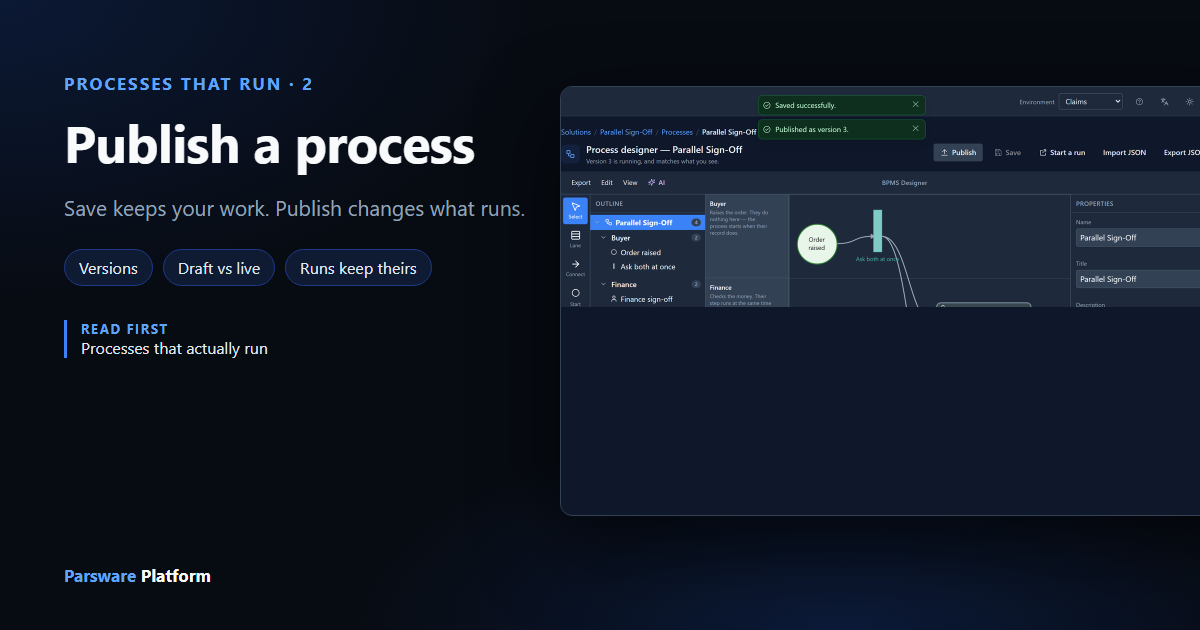This screenshot has width=1200, height=630.
Task: Click the Finance lane header on canvas
Action: click(747, 293)
